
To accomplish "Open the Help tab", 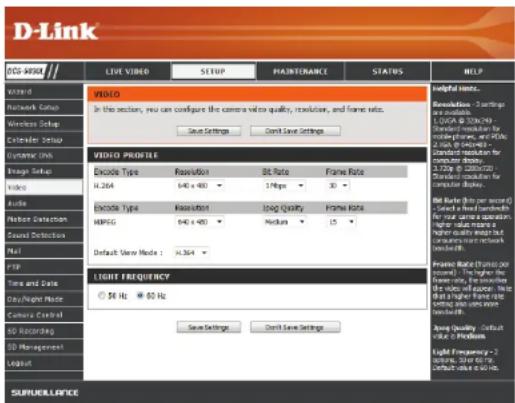I will (473, 71).
